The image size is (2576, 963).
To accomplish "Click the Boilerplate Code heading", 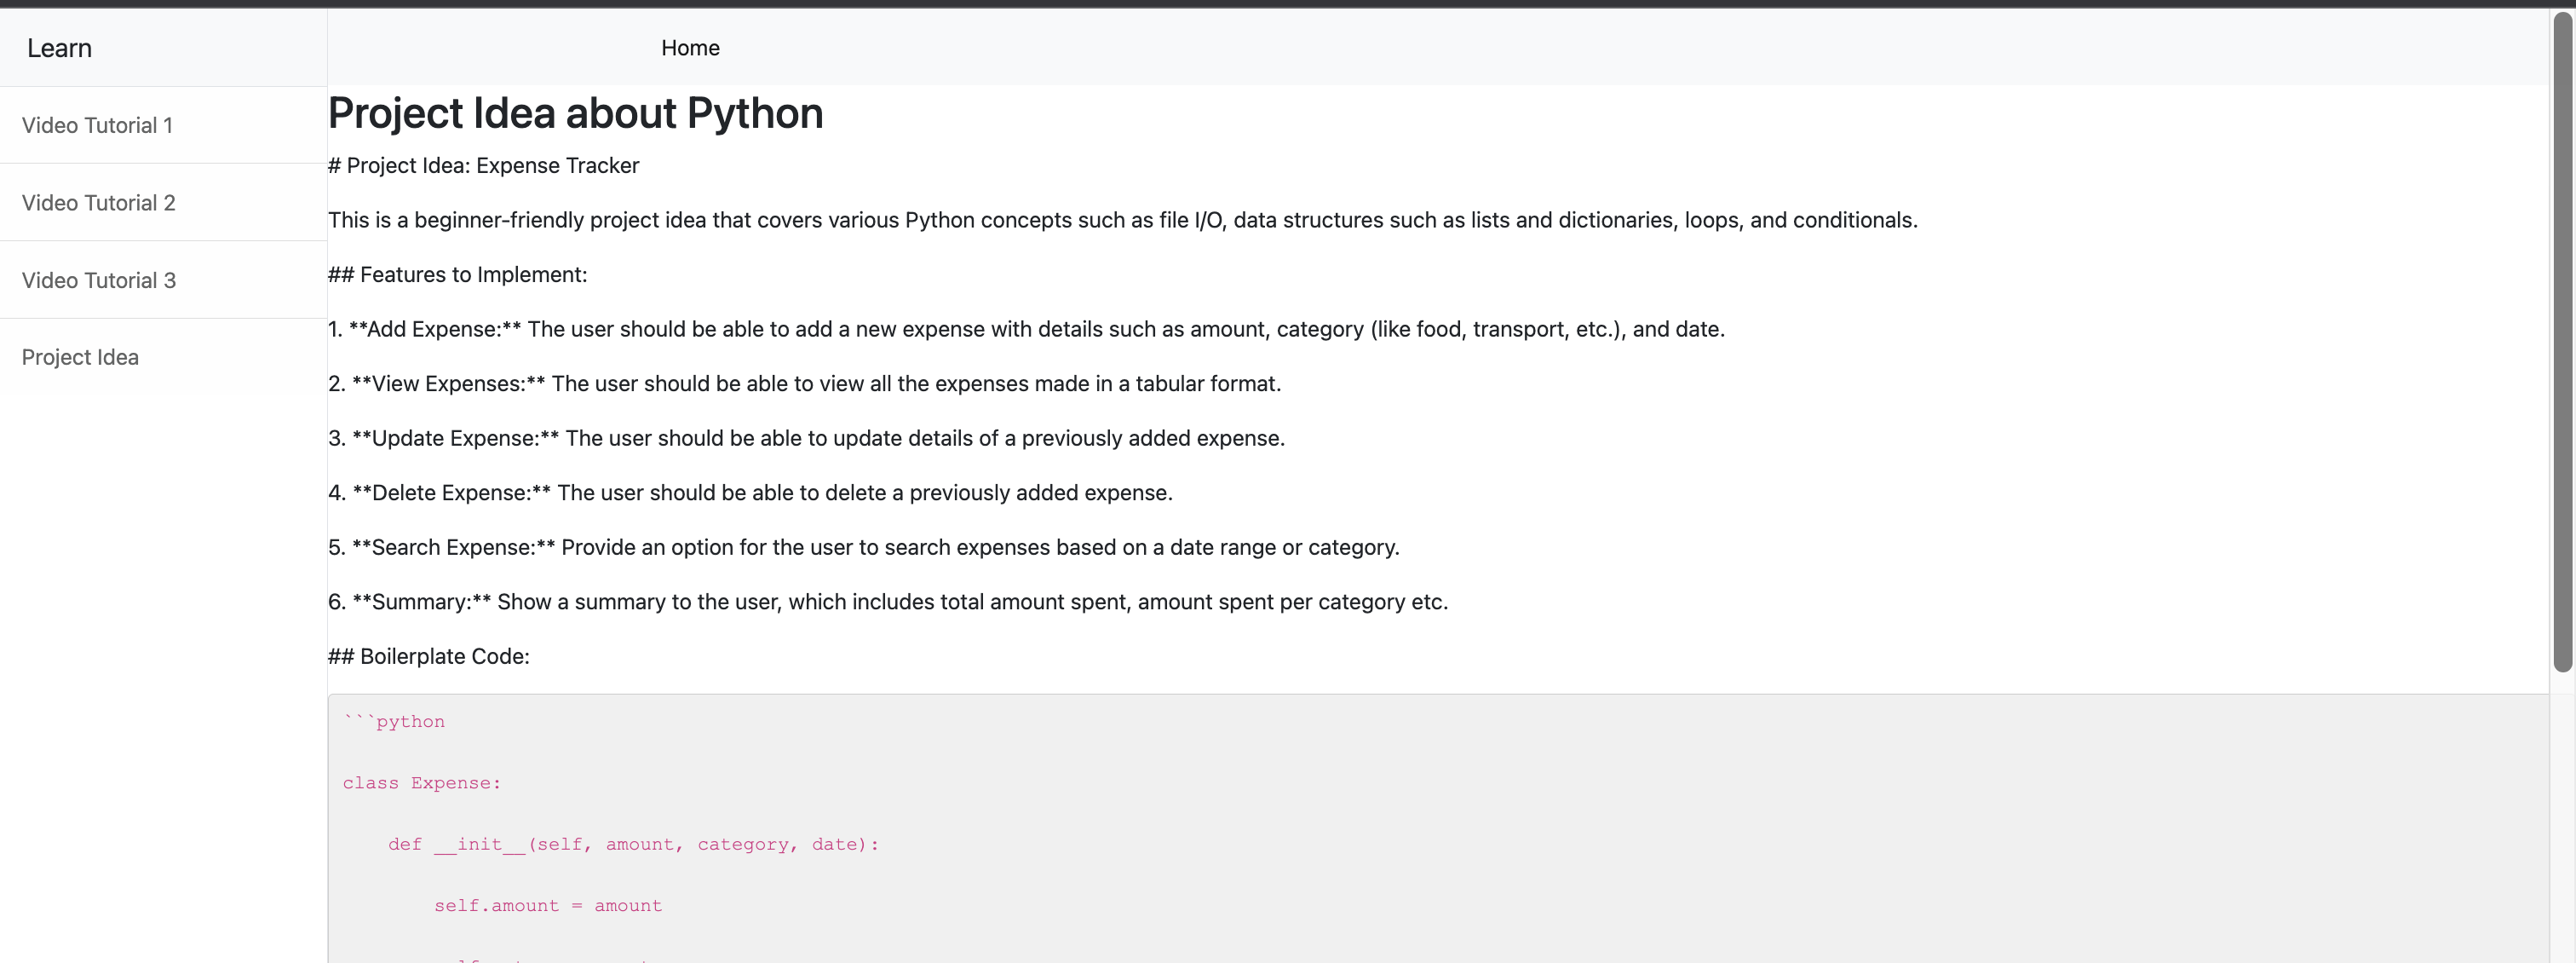I will tap(428, 657).
